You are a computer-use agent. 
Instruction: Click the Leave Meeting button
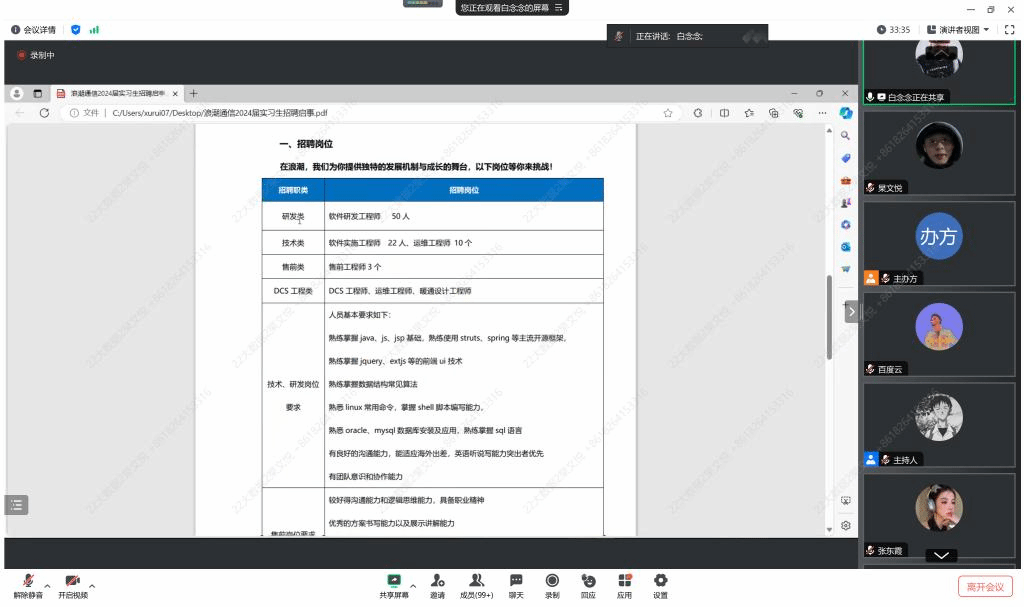click(985, 587)
